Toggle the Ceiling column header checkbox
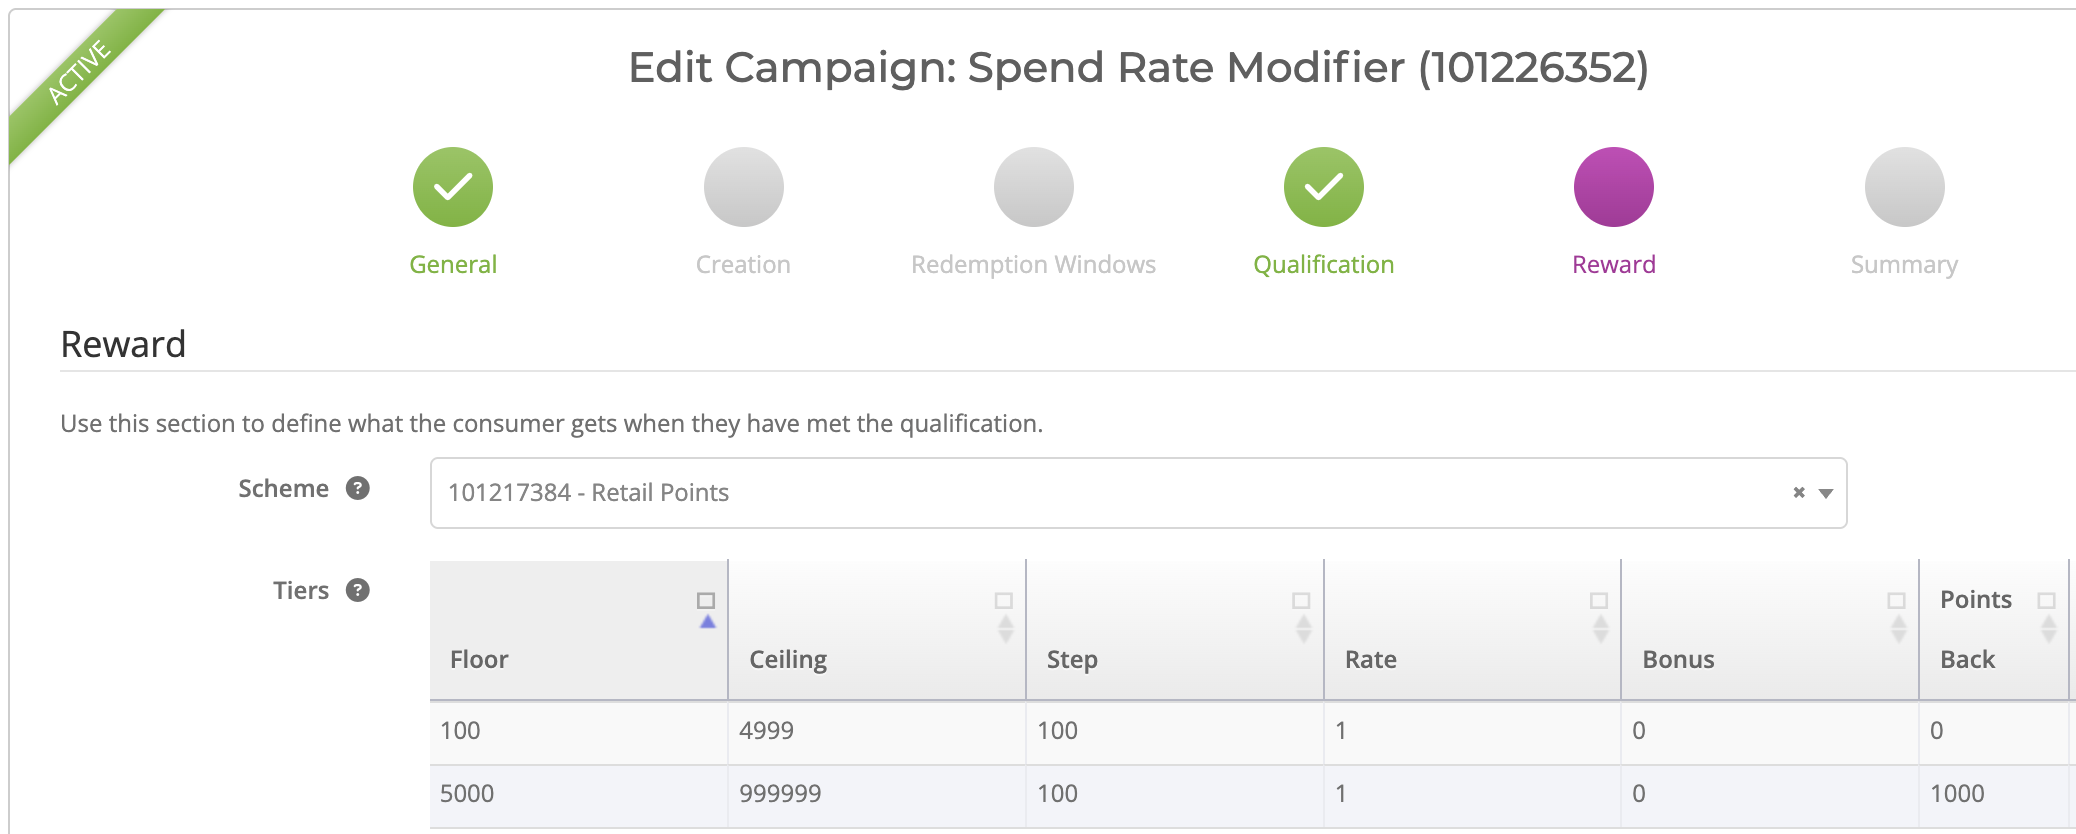2076x834 pixels. [1004, 600]
